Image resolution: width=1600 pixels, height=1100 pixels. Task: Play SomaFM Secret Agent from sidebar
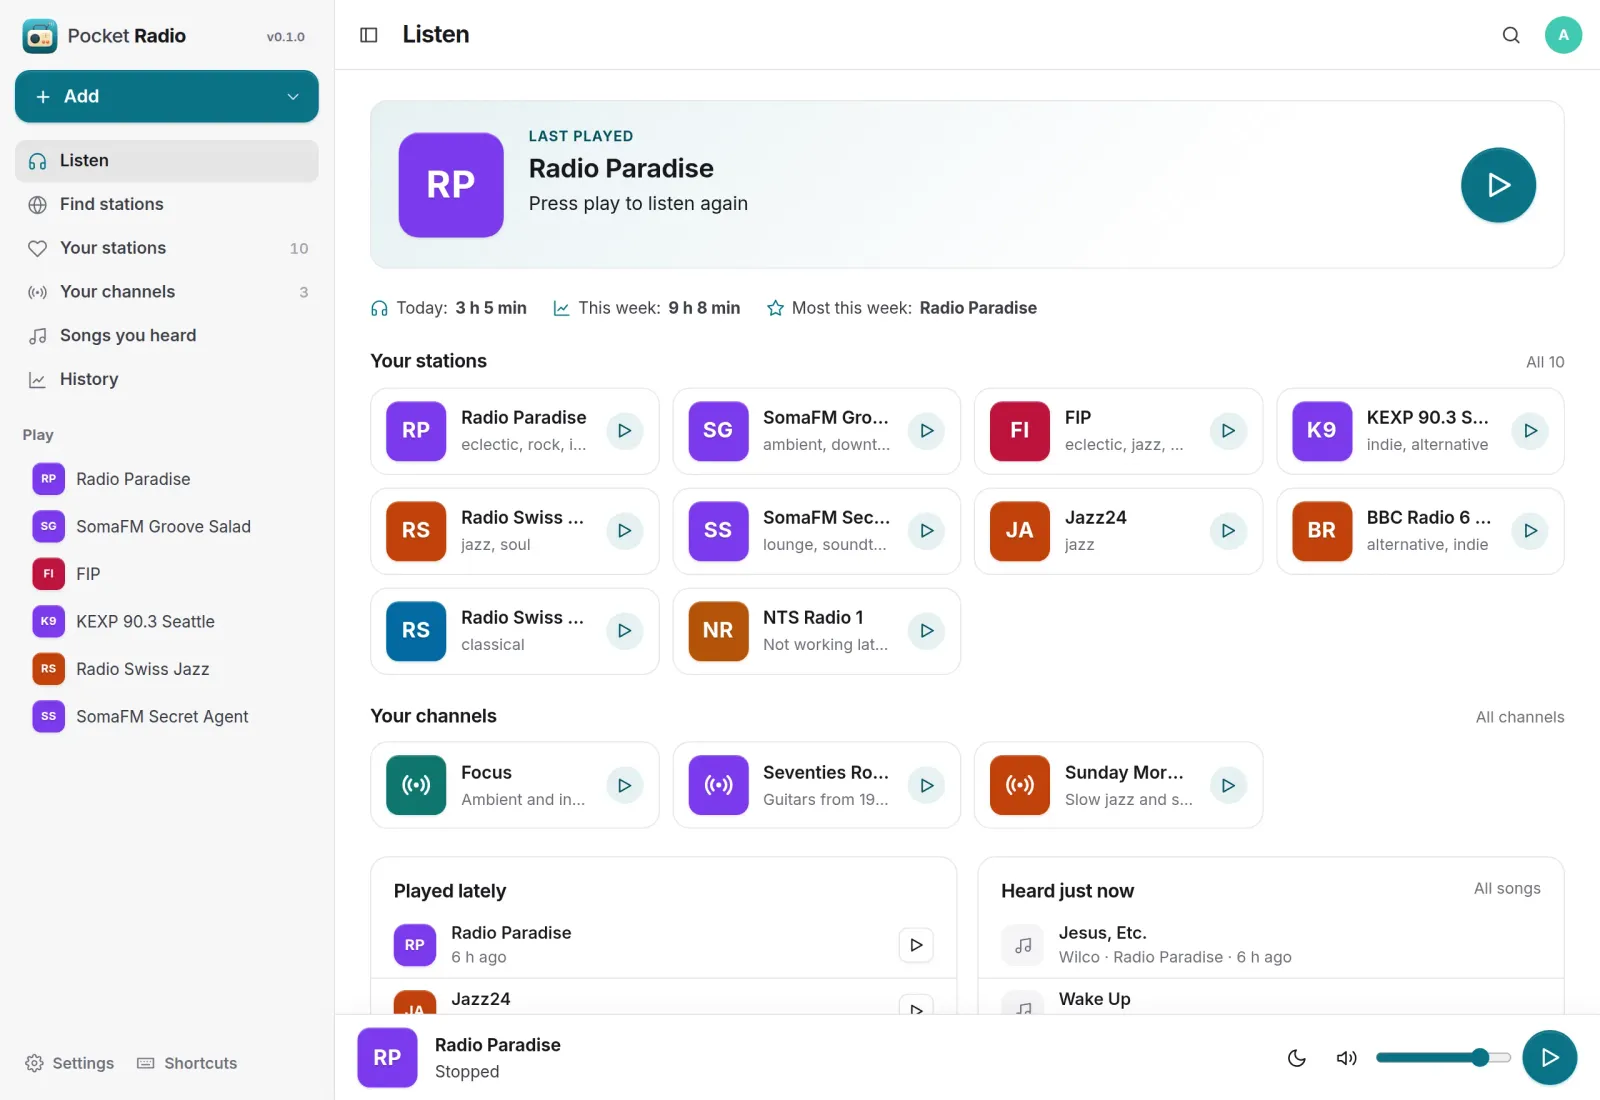tap(167, 717)
